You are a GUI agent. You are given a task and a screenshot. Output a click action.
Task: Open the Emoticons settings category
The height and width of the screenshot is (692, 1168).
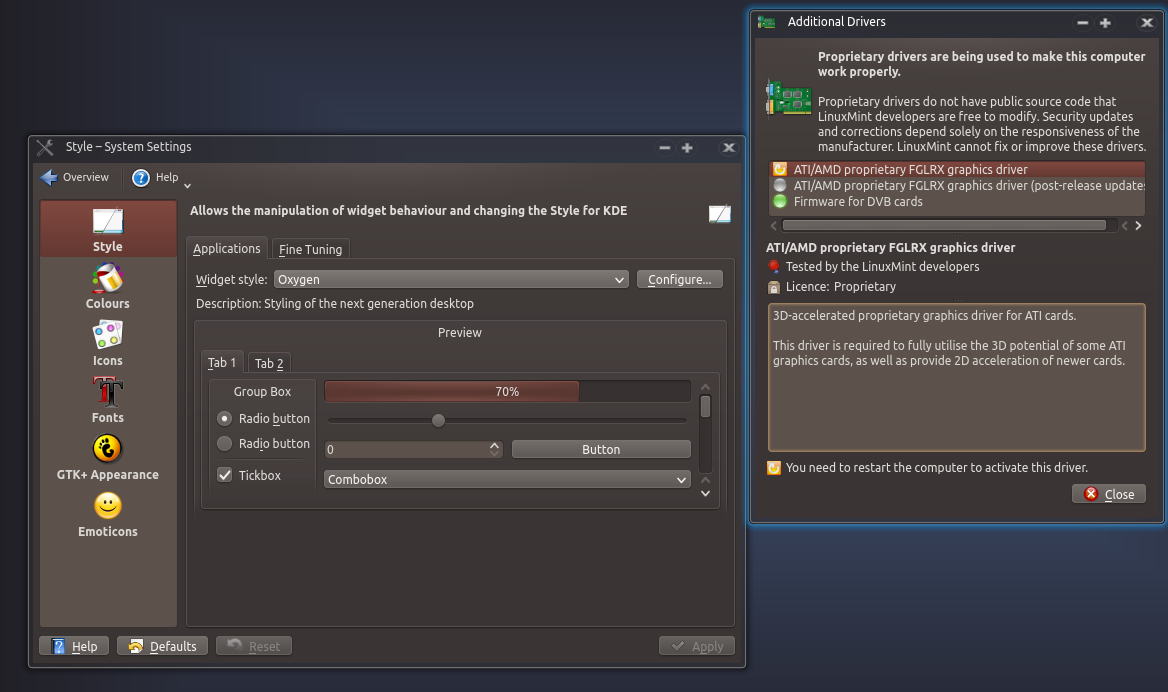pyautogui.click(x=108, y=515)
